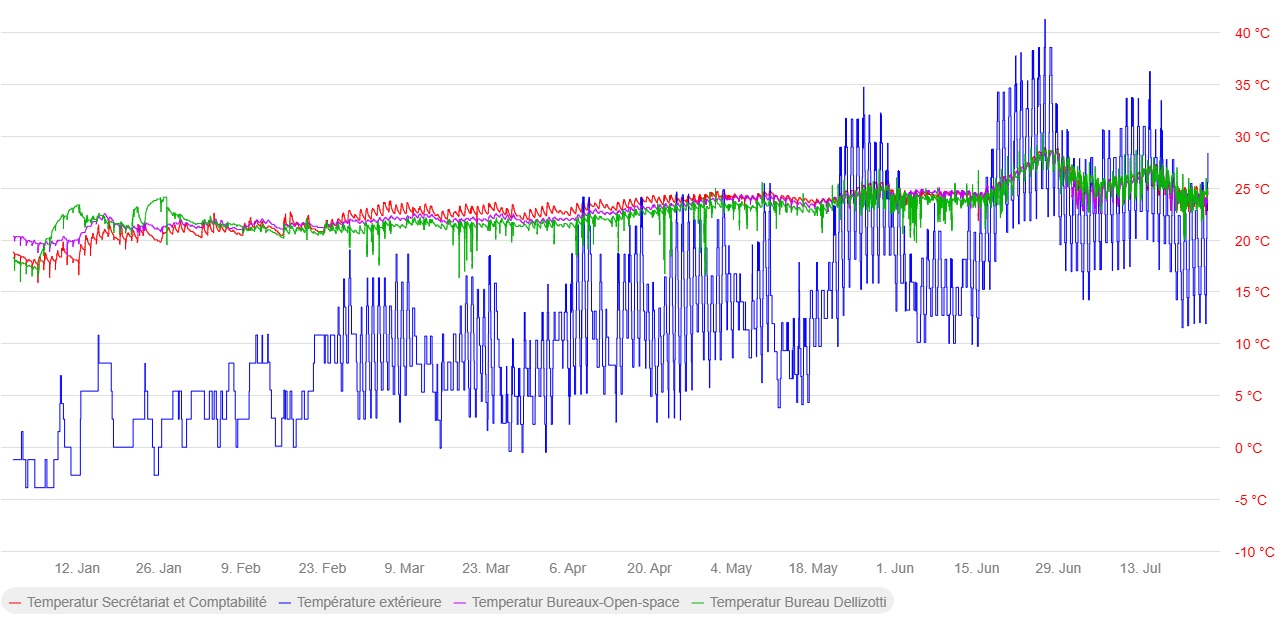Click the 29. Jun axis label
1281x617 pixels.
pos(1058,568)
